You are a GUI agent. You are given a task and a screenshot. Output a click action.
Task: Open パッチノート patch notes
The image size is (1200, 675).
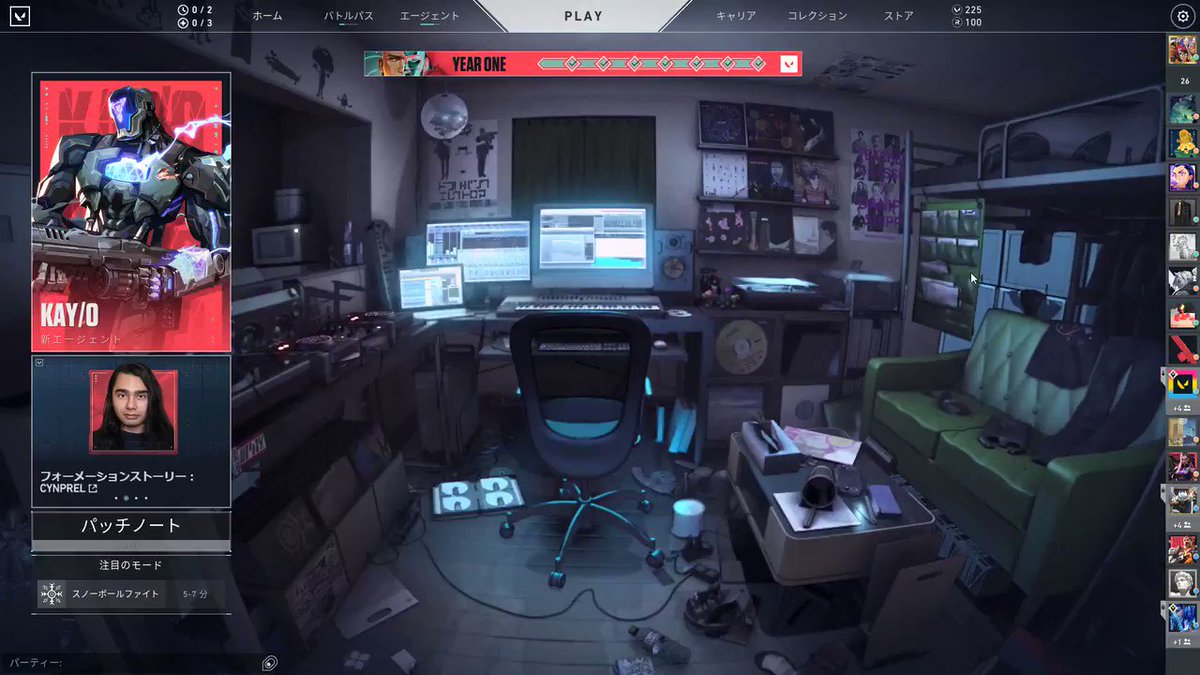click(x=131, y=525)
